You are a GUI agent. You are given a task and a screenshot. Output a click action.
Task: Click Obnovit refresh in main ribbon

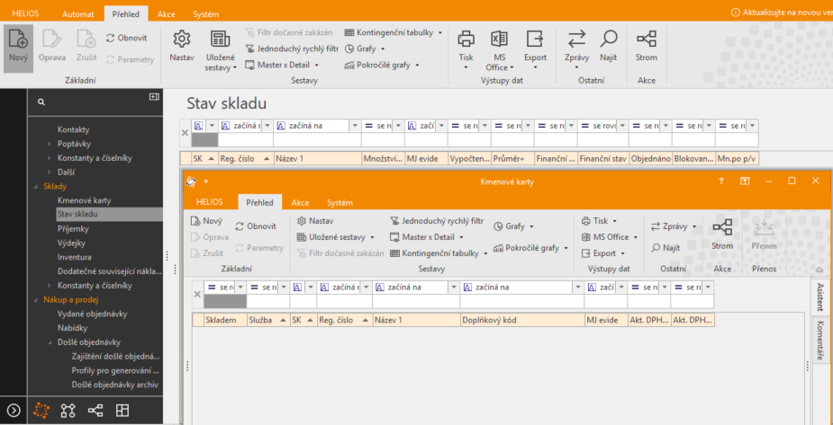pos(126,38)
